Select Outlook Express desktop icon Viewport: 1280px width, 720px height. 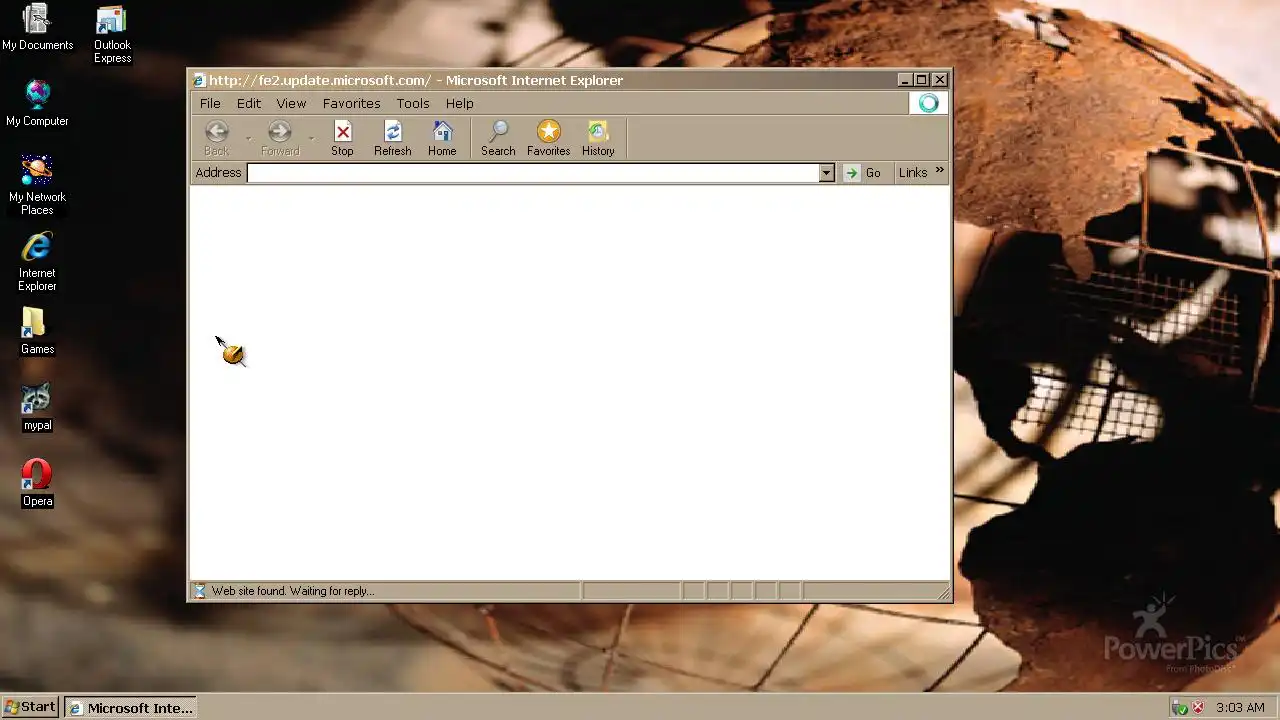coord(112,35)
